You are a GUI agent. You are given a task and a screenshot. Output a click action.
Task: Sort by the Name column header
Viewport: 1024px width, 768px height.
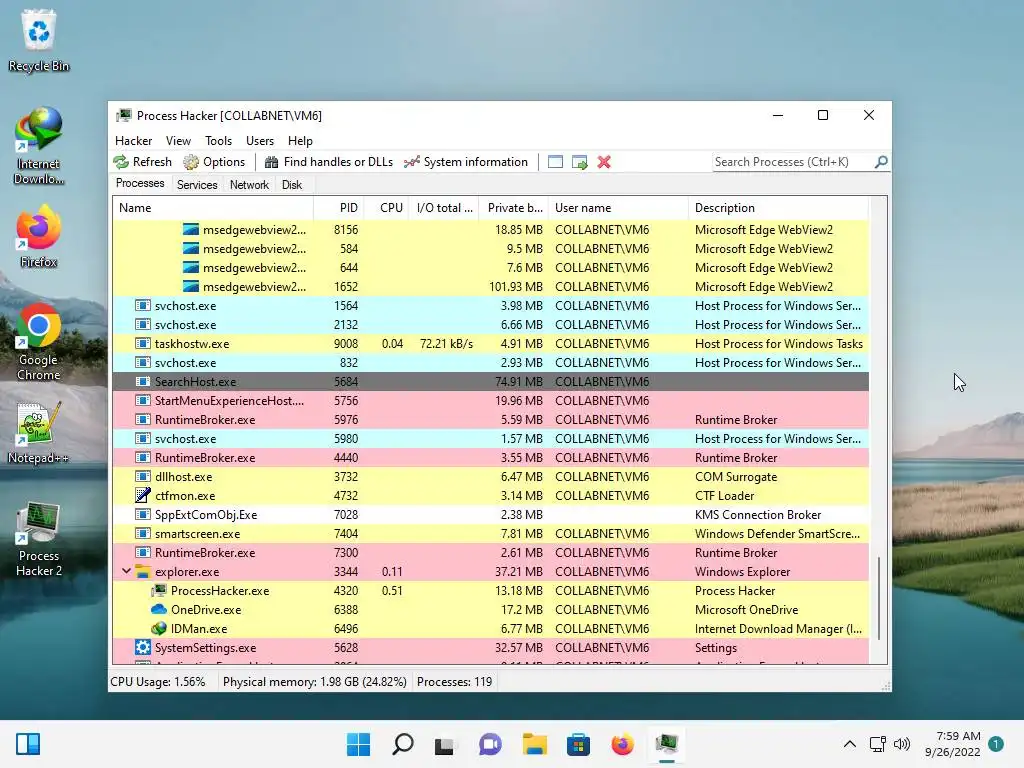pos(213,208)
